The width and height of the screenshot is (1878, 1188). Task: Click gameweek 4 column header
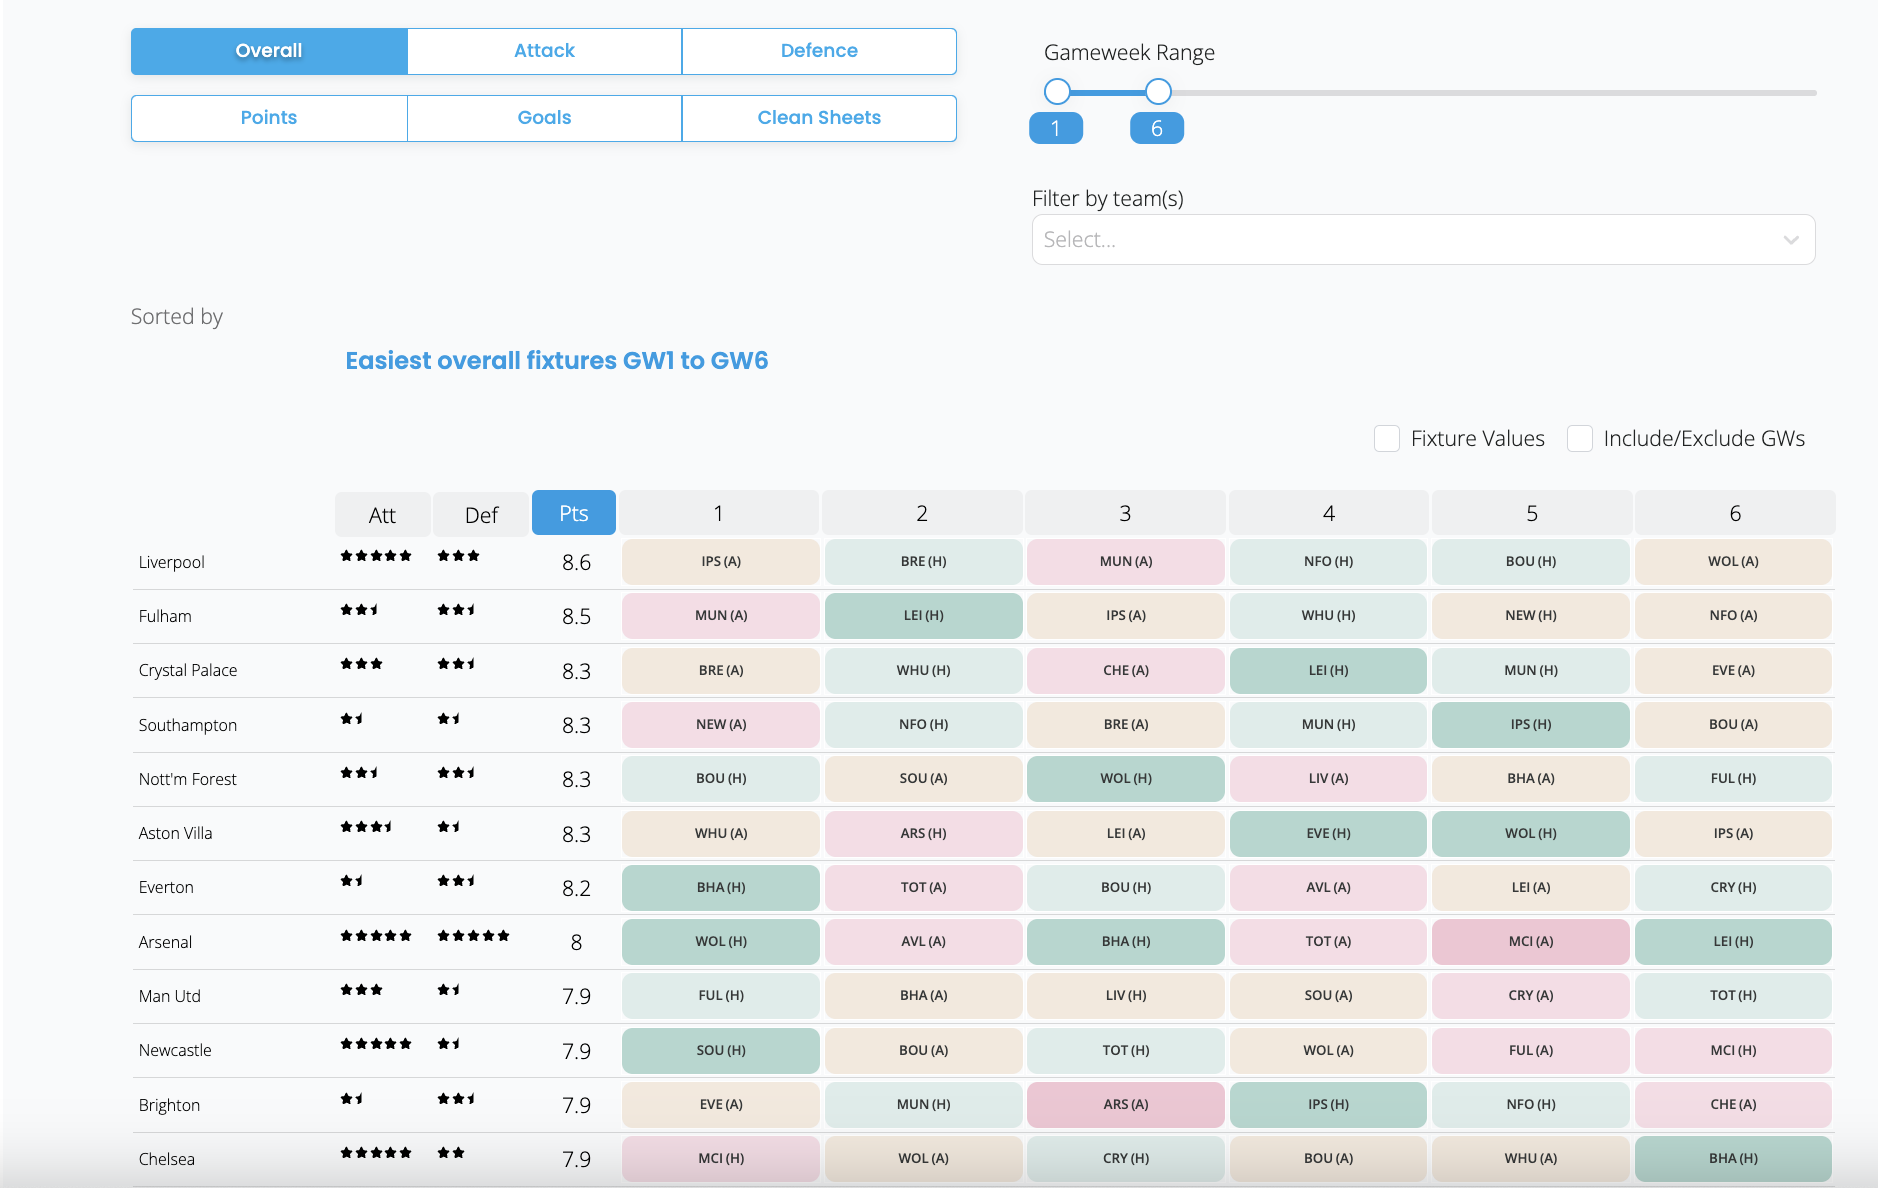(x=1329, y=513)
